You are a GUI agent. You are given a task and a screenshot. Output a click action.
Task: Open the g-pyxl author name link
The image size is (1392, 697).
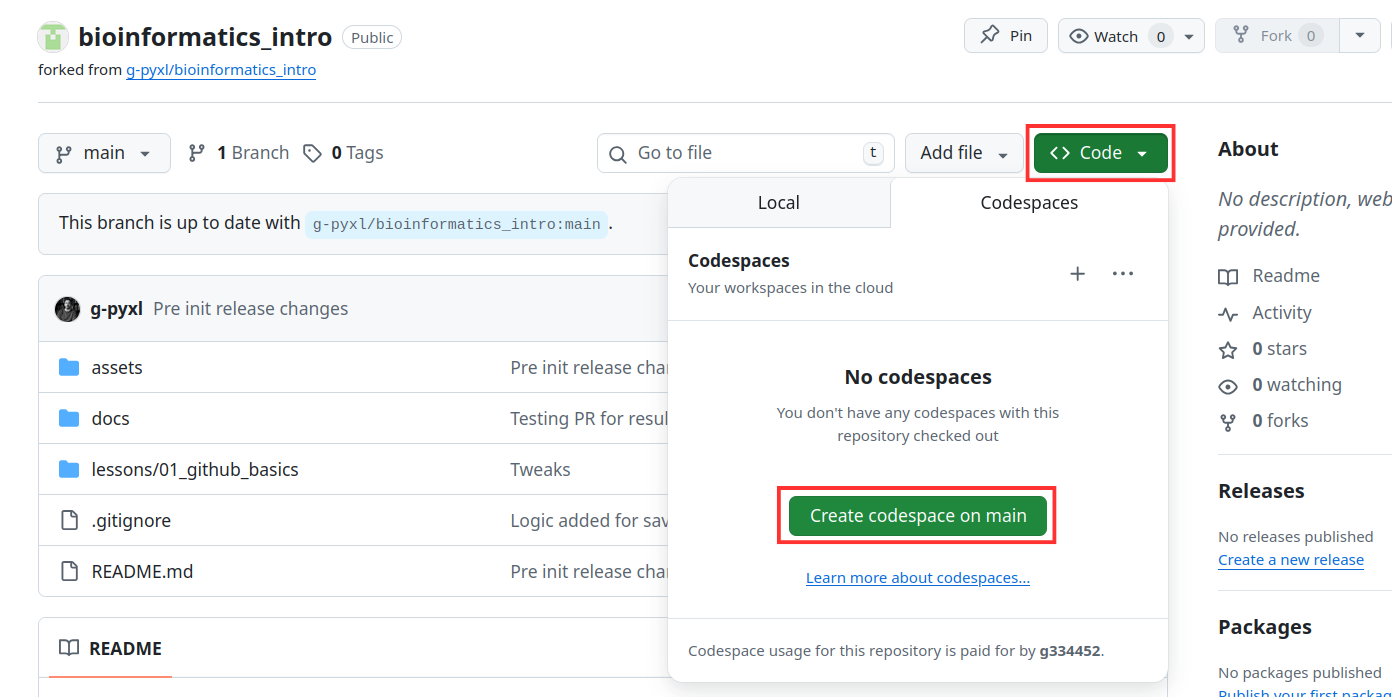pyautogui.click(x=116, y=309)
